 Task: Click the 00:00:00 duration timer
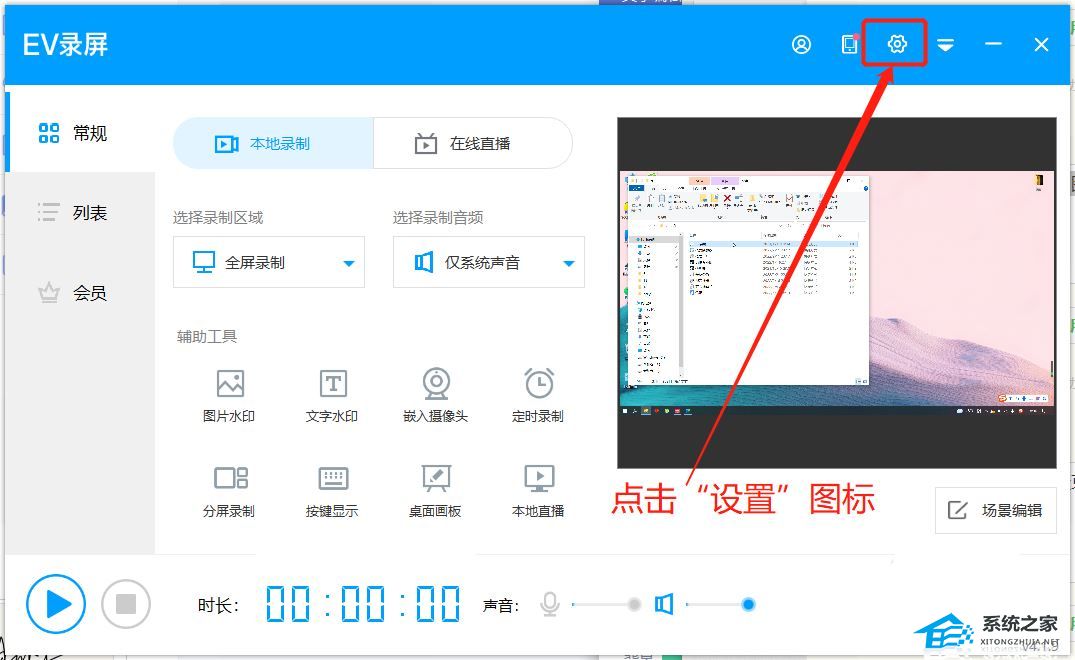(363, 604)
